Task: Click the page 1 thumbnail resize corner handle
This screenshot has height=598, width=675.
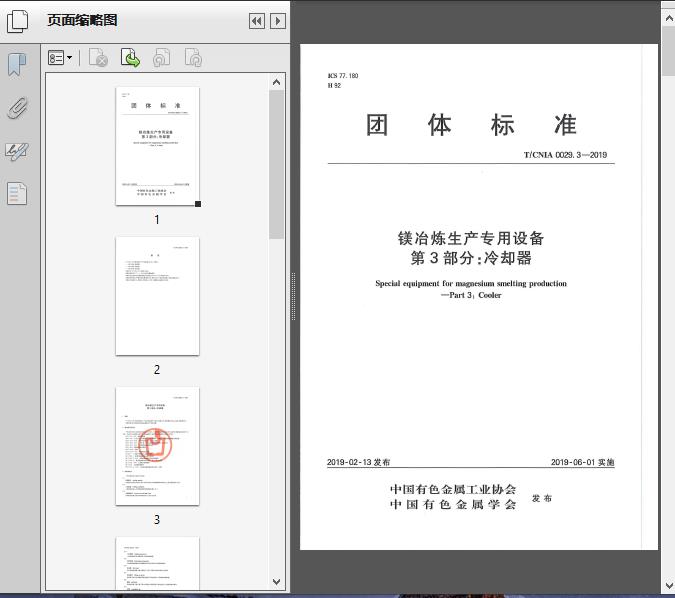Action: pyautogui.click(x=198, y=204)
